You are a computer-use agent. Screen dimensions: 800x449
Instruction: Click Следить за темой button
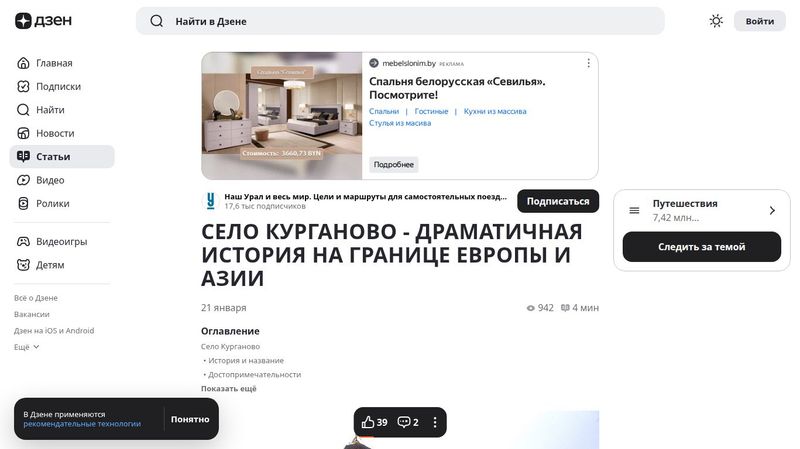pos(702,247)
